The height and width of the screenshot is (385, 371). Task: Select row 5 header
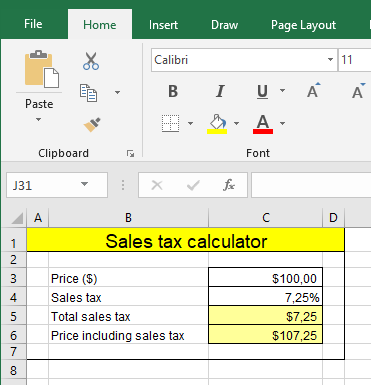(x=13, y=316)
